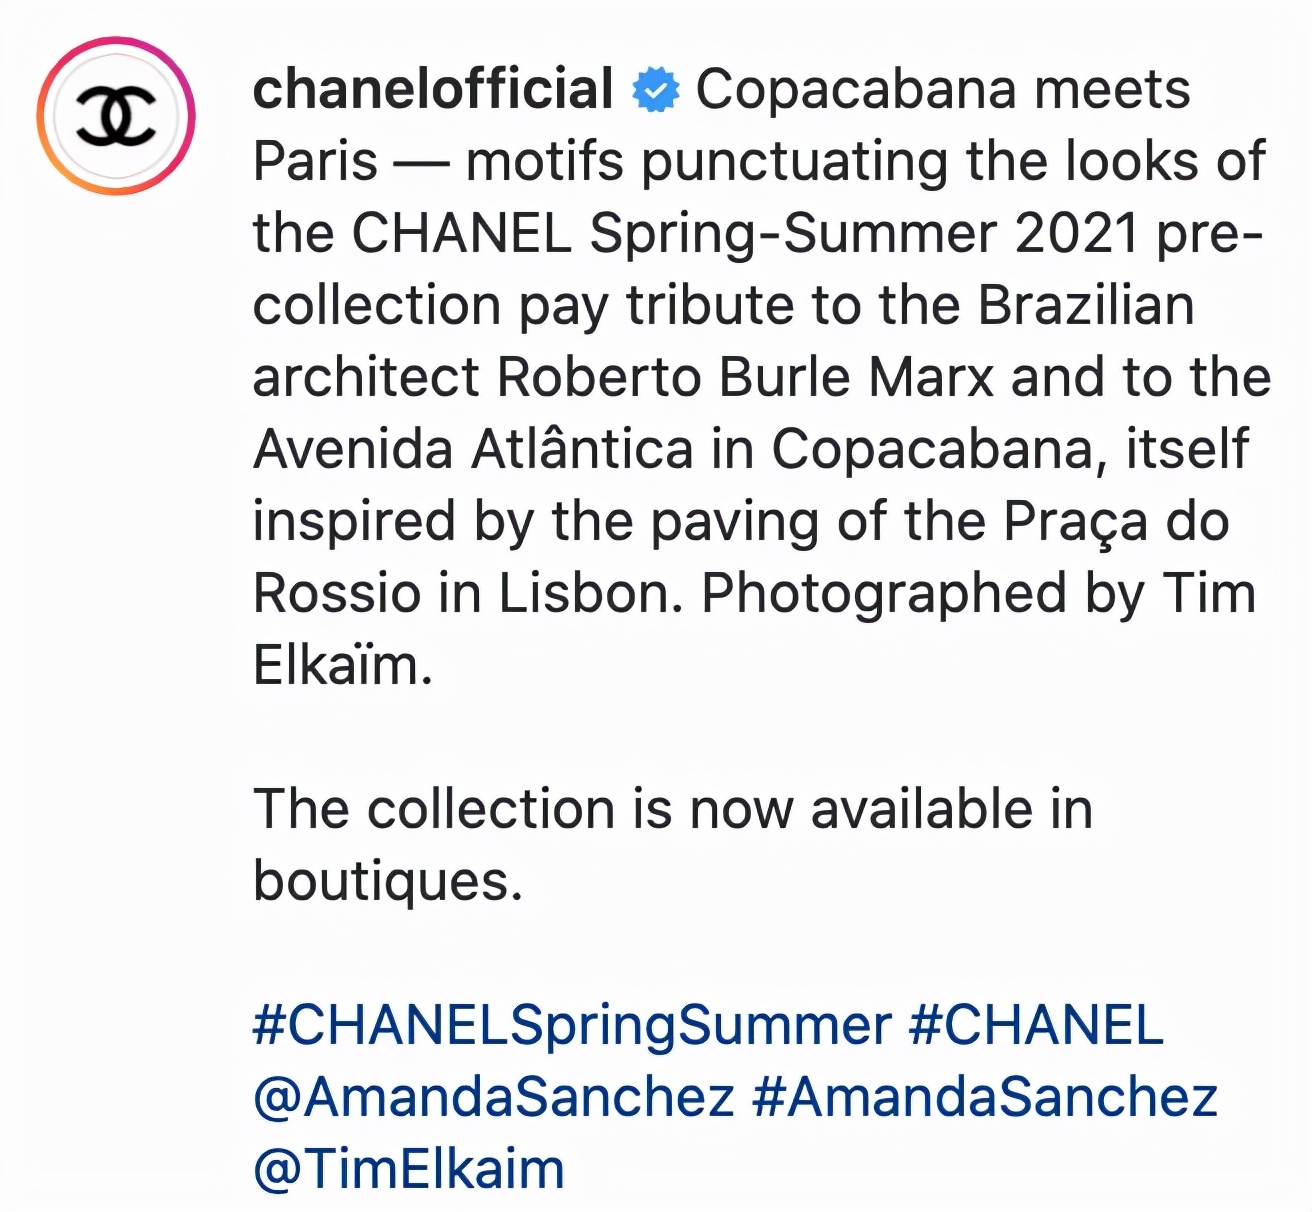This screenshot has height=1212, width=1312.
Task: Click the blue verified badge
Action: click(655, 90)
